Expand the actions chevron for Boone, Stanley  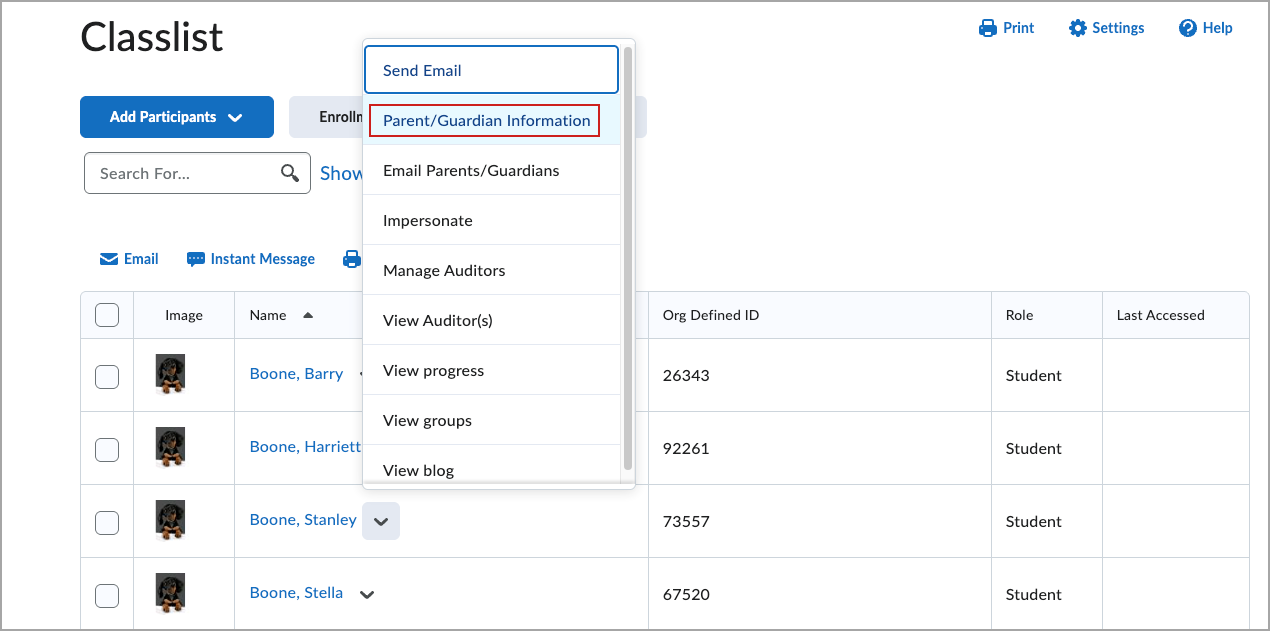[381, 521]
